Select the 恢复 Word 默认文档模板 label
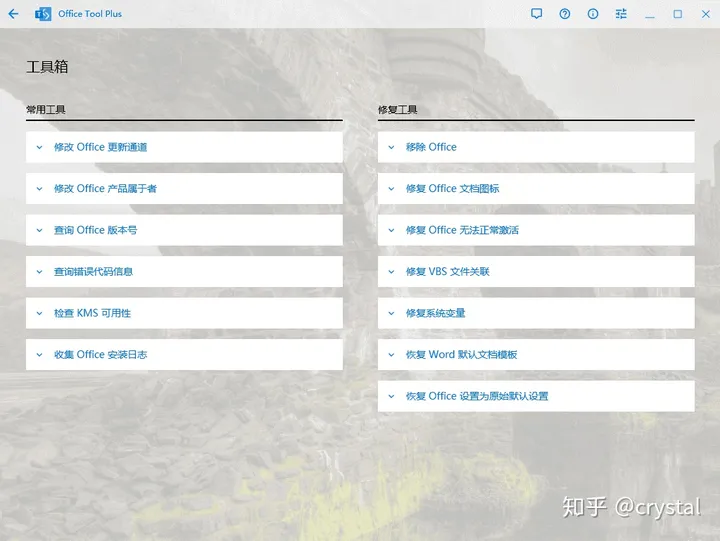The image size is (720, 541). click(461, 355)
